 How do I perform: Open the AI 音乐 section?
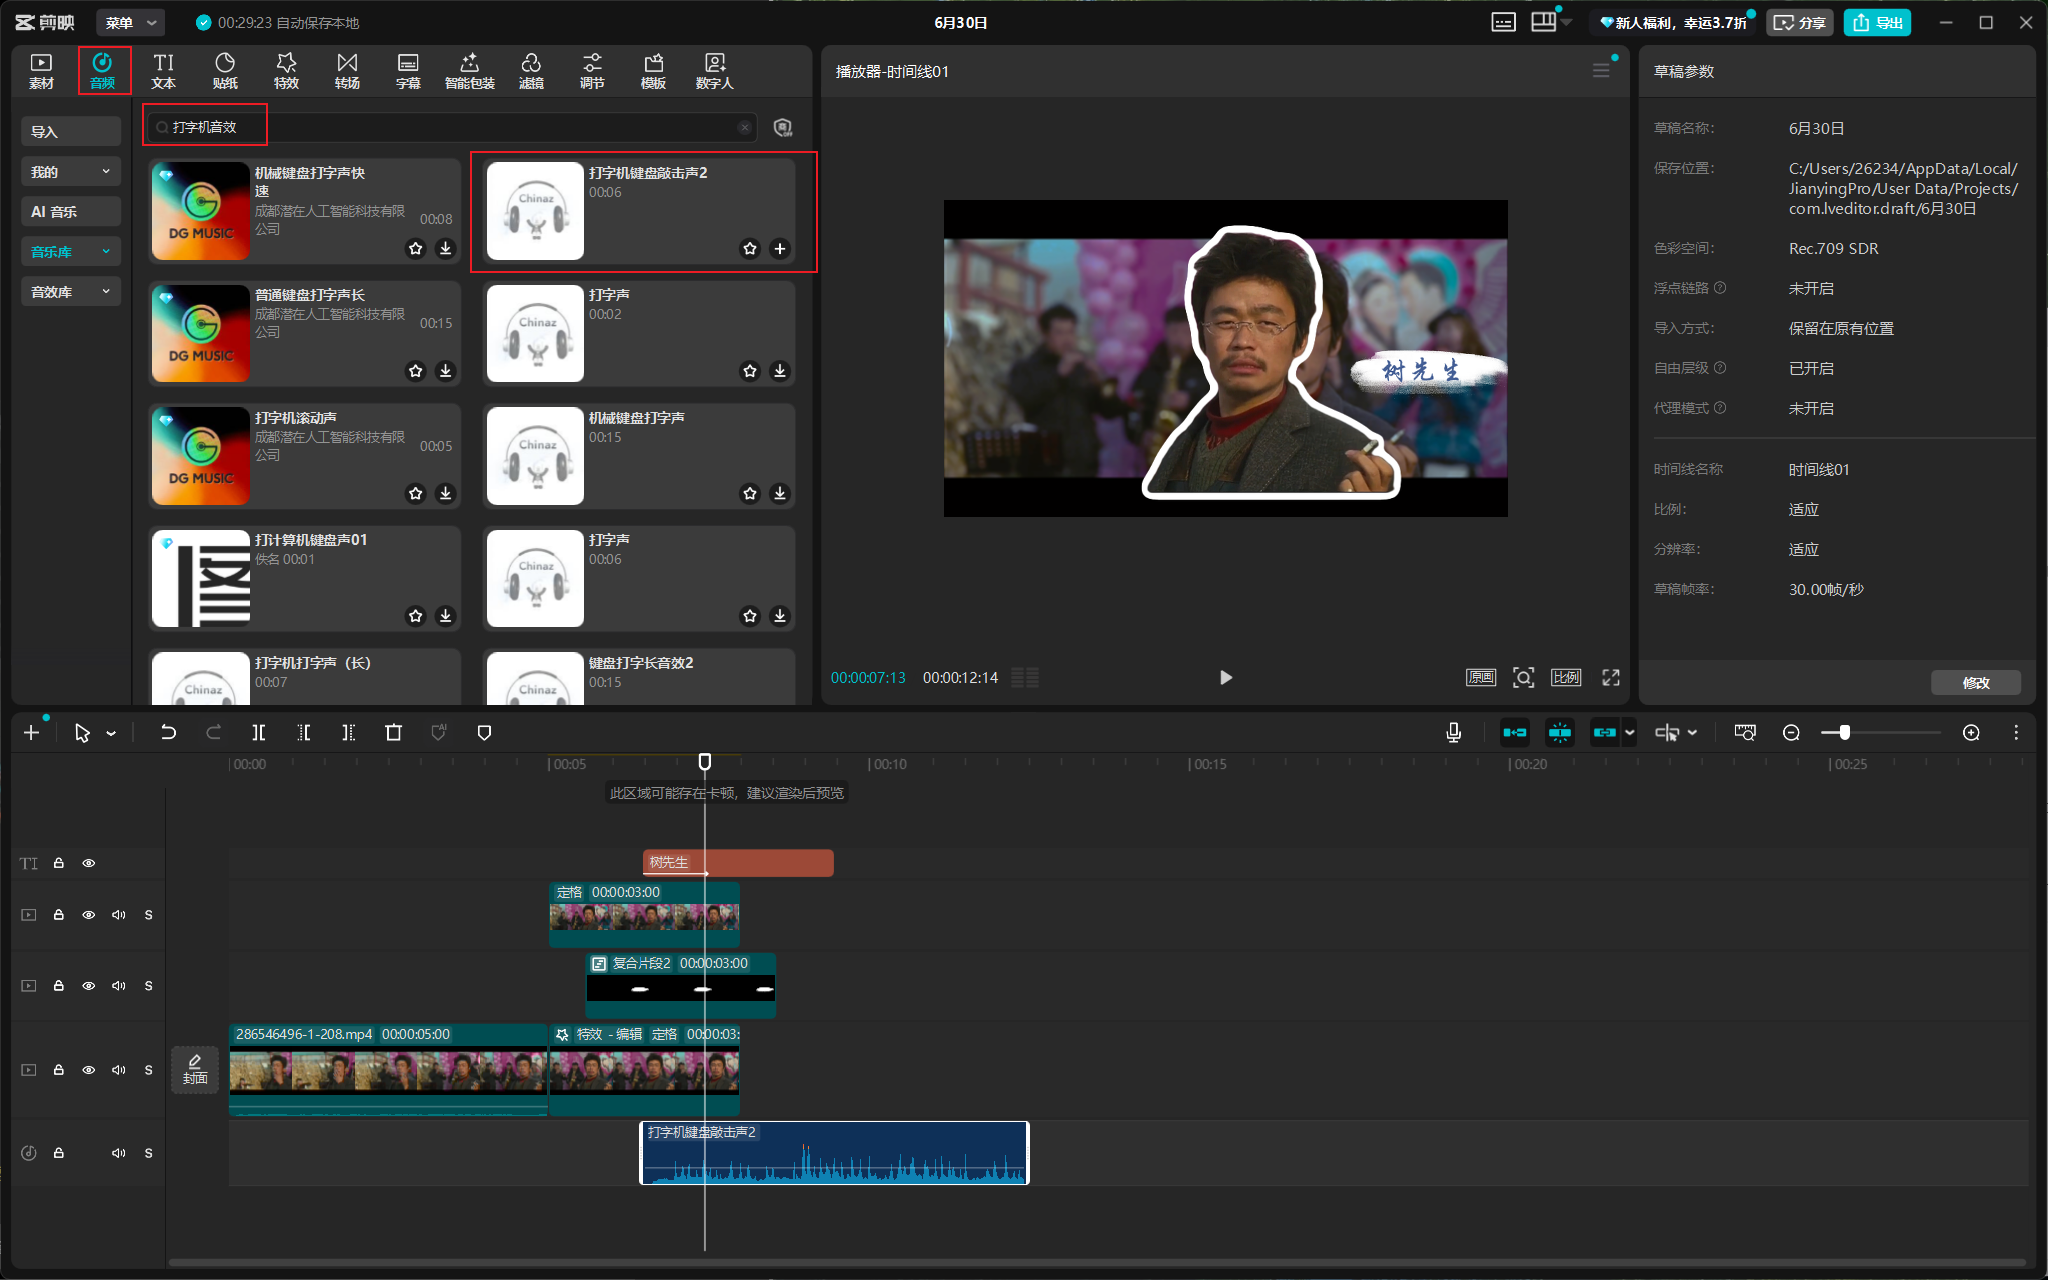(71, 212)
